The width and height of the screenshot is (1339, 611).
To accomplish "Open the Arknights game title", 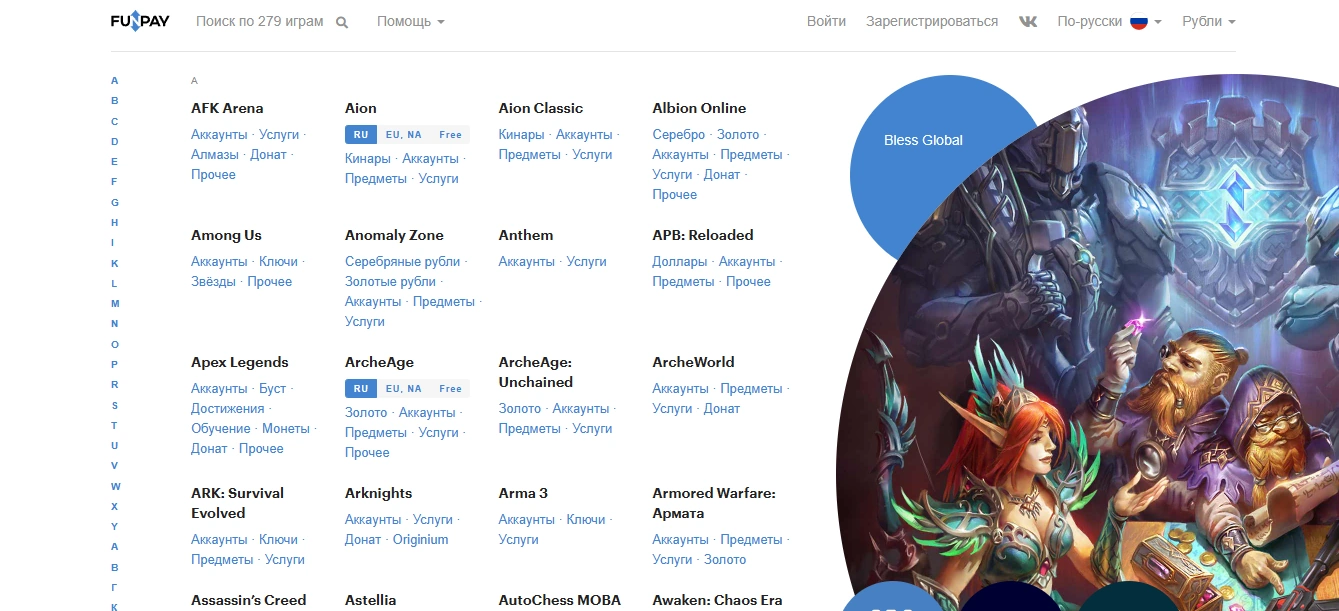I will 378,493.
